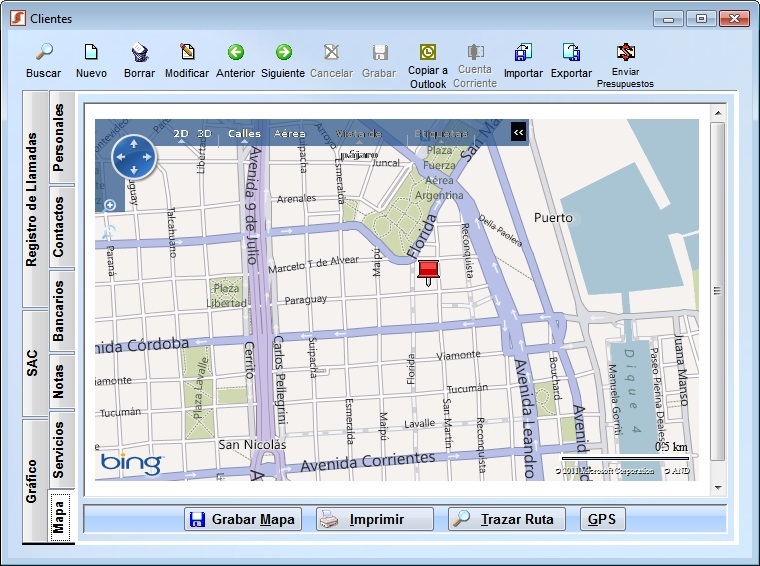The image size is (760, 566).
Task: Click Copiar a Outlook icon
Action: (428, 53)
